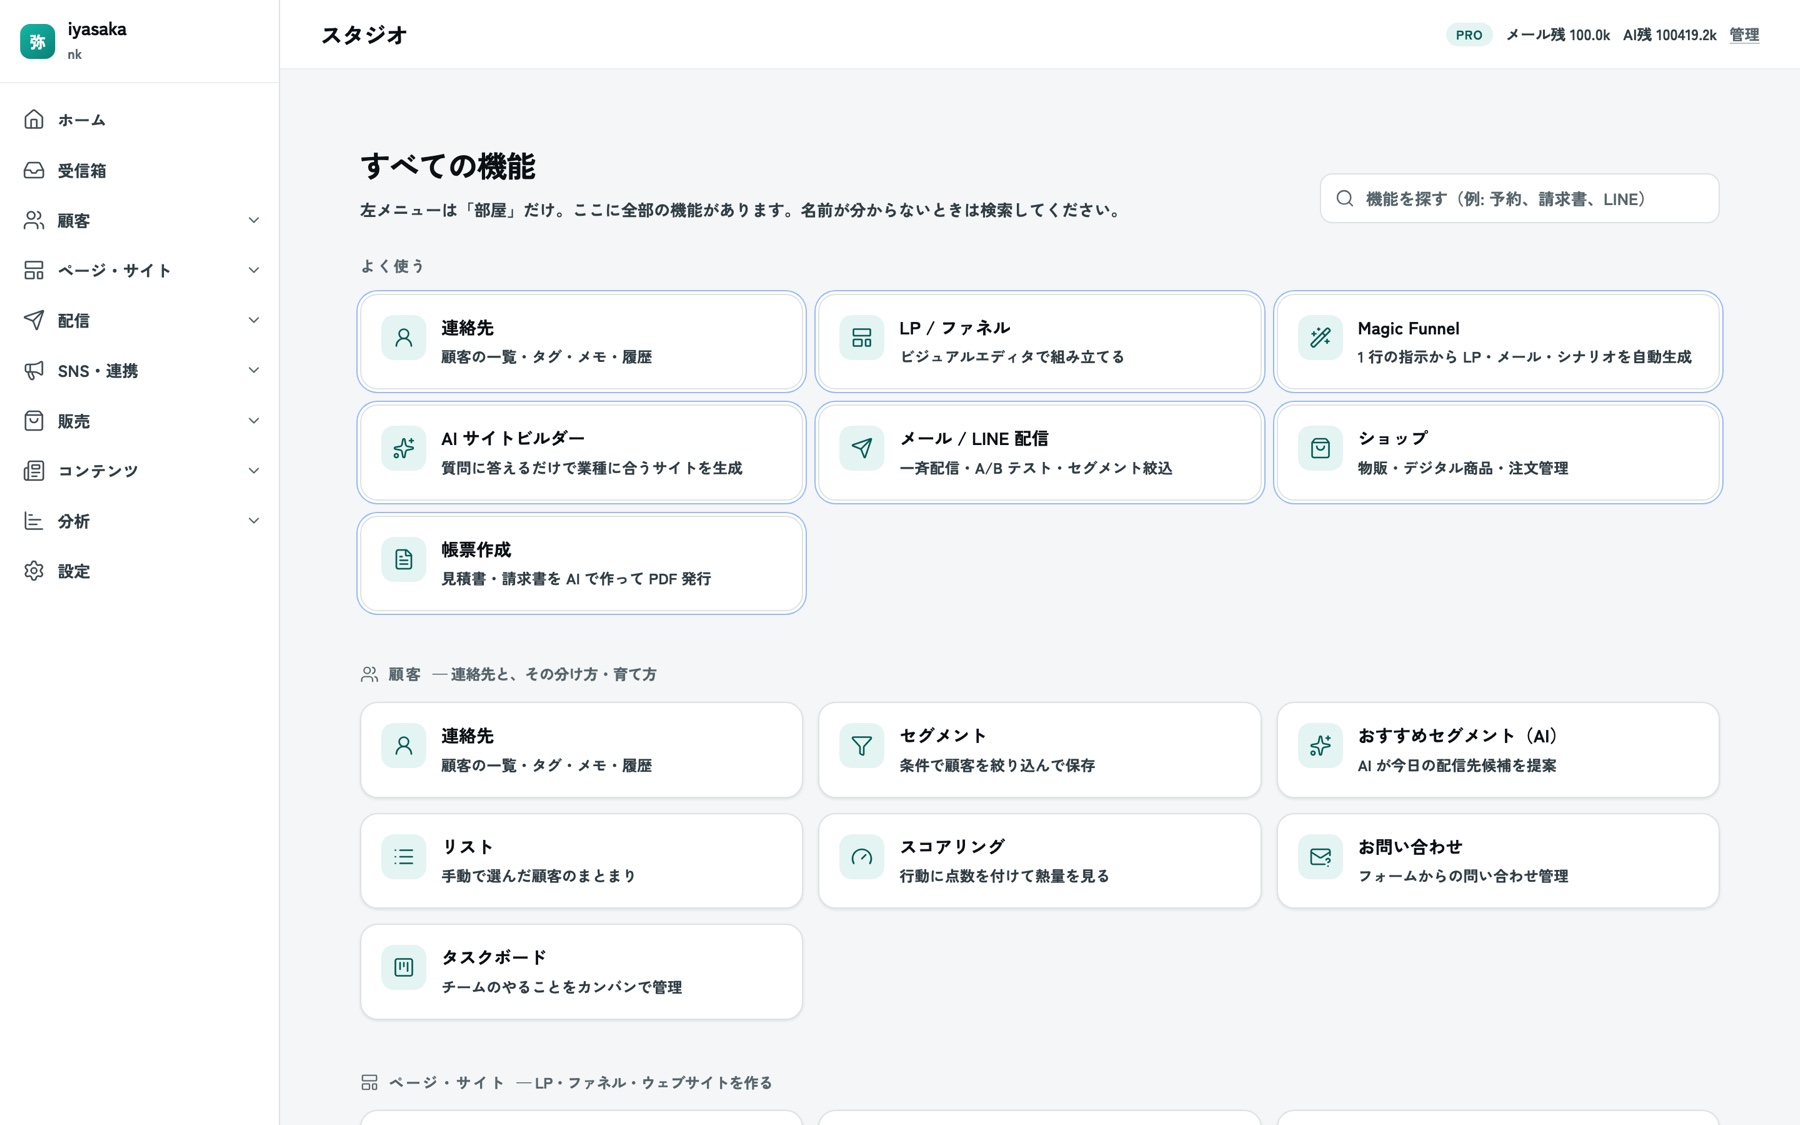Open the スコアリング card title
Image resolution: width=1800 pixels, height=1125 pixels.
pos(952,846)
